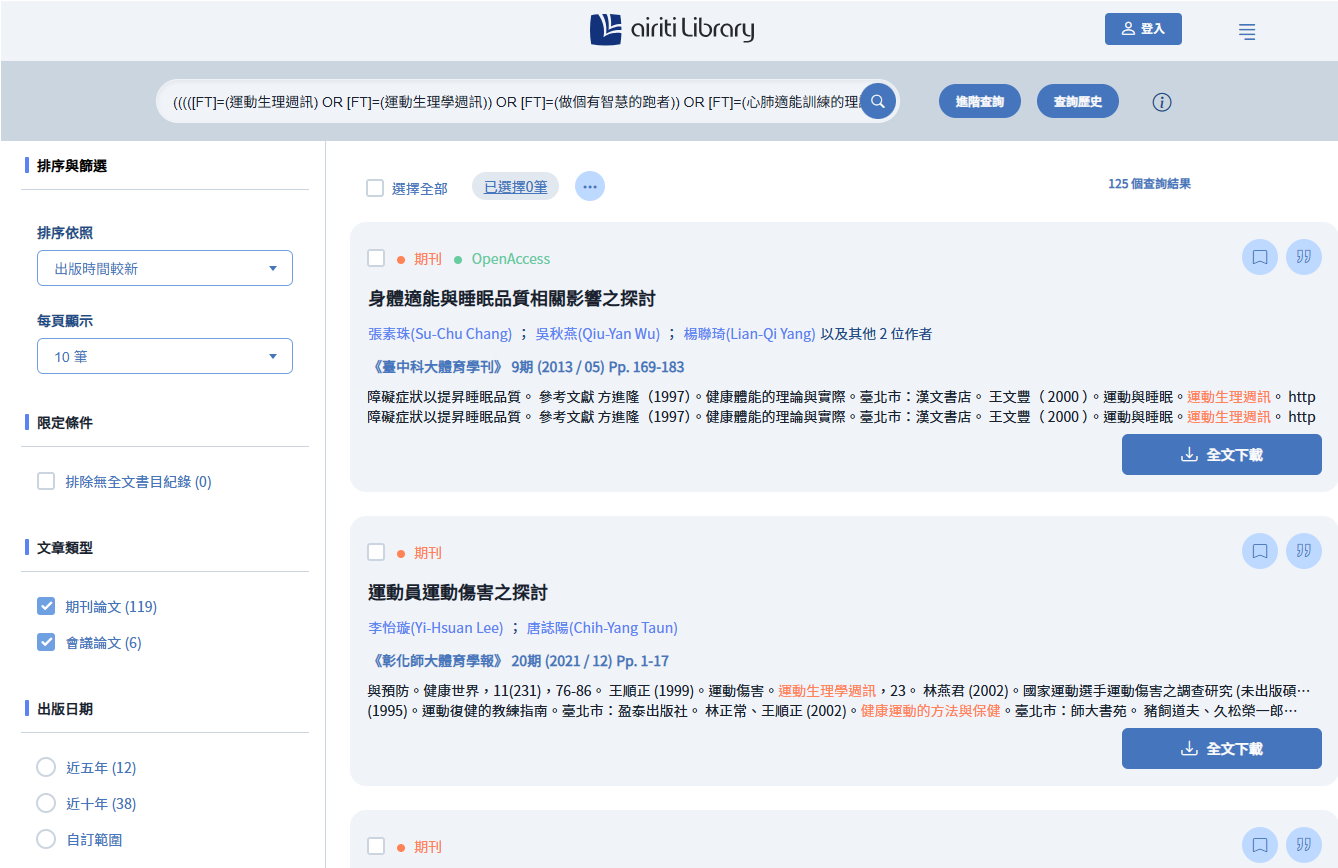Screen dimensions: 1338x868
Task: Expand the 排序依照 sort dropdown
Action: tap(164, 268)
